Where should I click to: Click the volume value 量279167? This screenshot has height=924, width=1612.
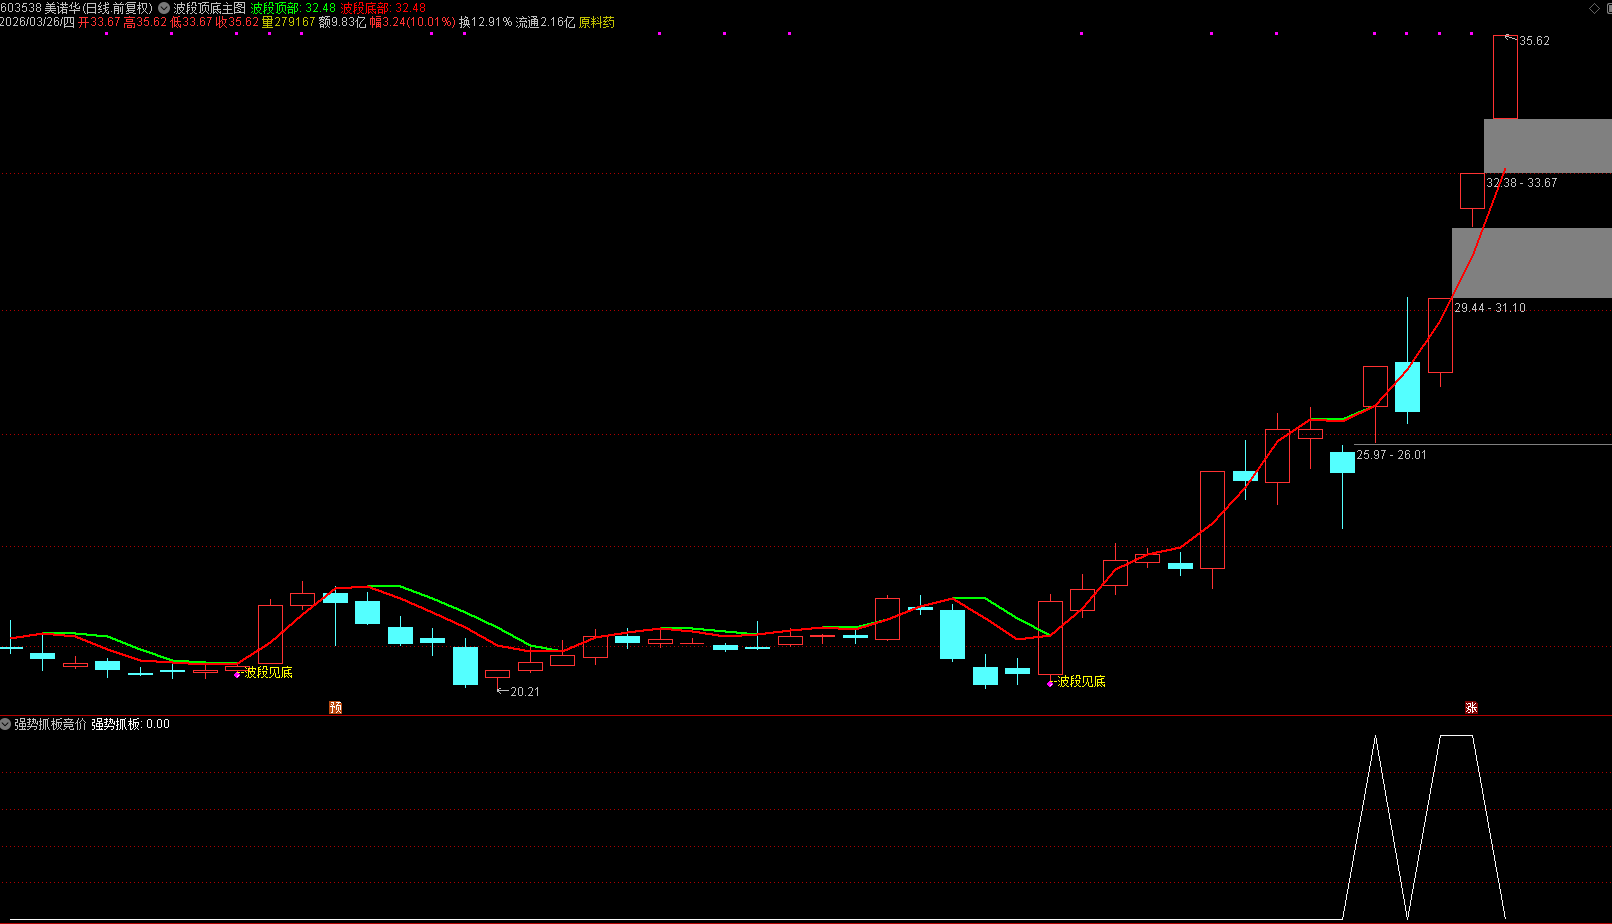pyautogui.click(x=288, y=22)
